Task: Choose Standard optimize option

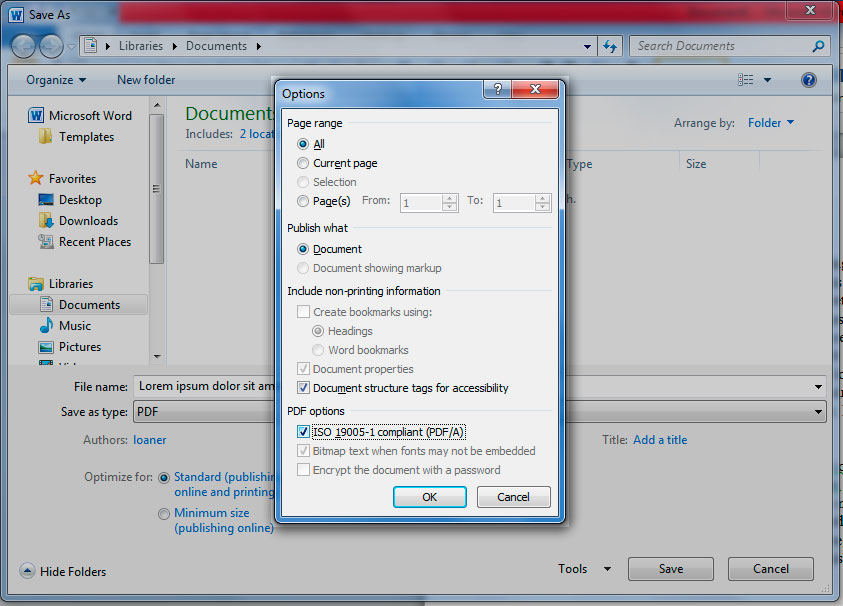Action: 164,477
